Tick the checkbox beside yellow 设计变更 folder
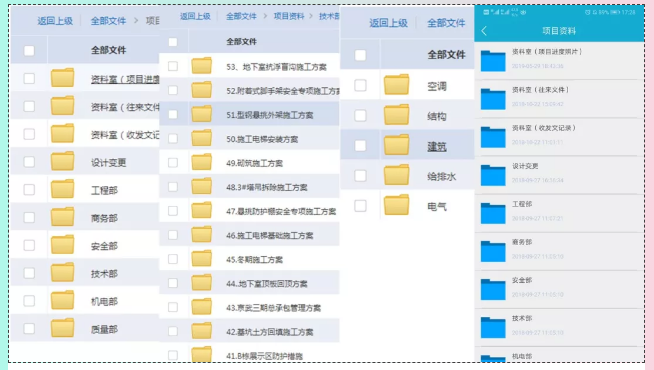 29,162
